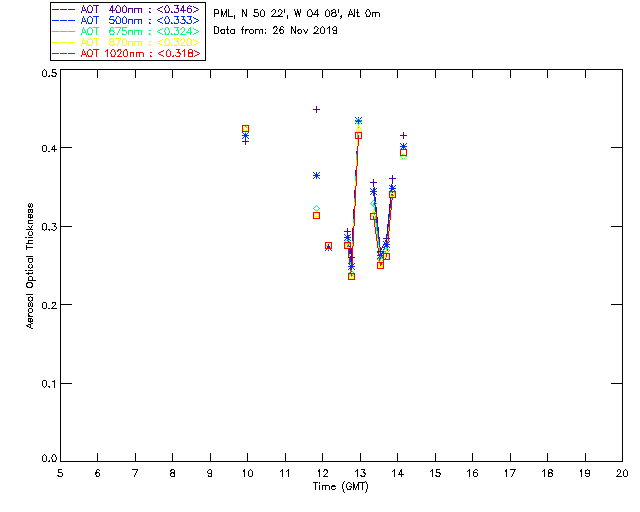Click the x-axis label 15
Viewport: 640px width, 512px height.
click(x=435, y=473)
